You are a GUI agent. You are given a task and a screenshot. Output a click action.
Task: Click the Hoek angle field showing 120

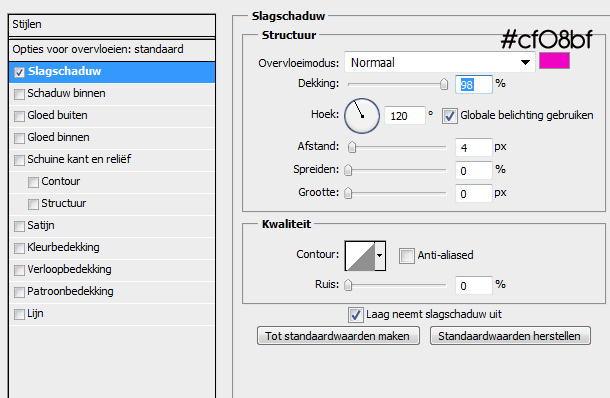coord(405,116)
